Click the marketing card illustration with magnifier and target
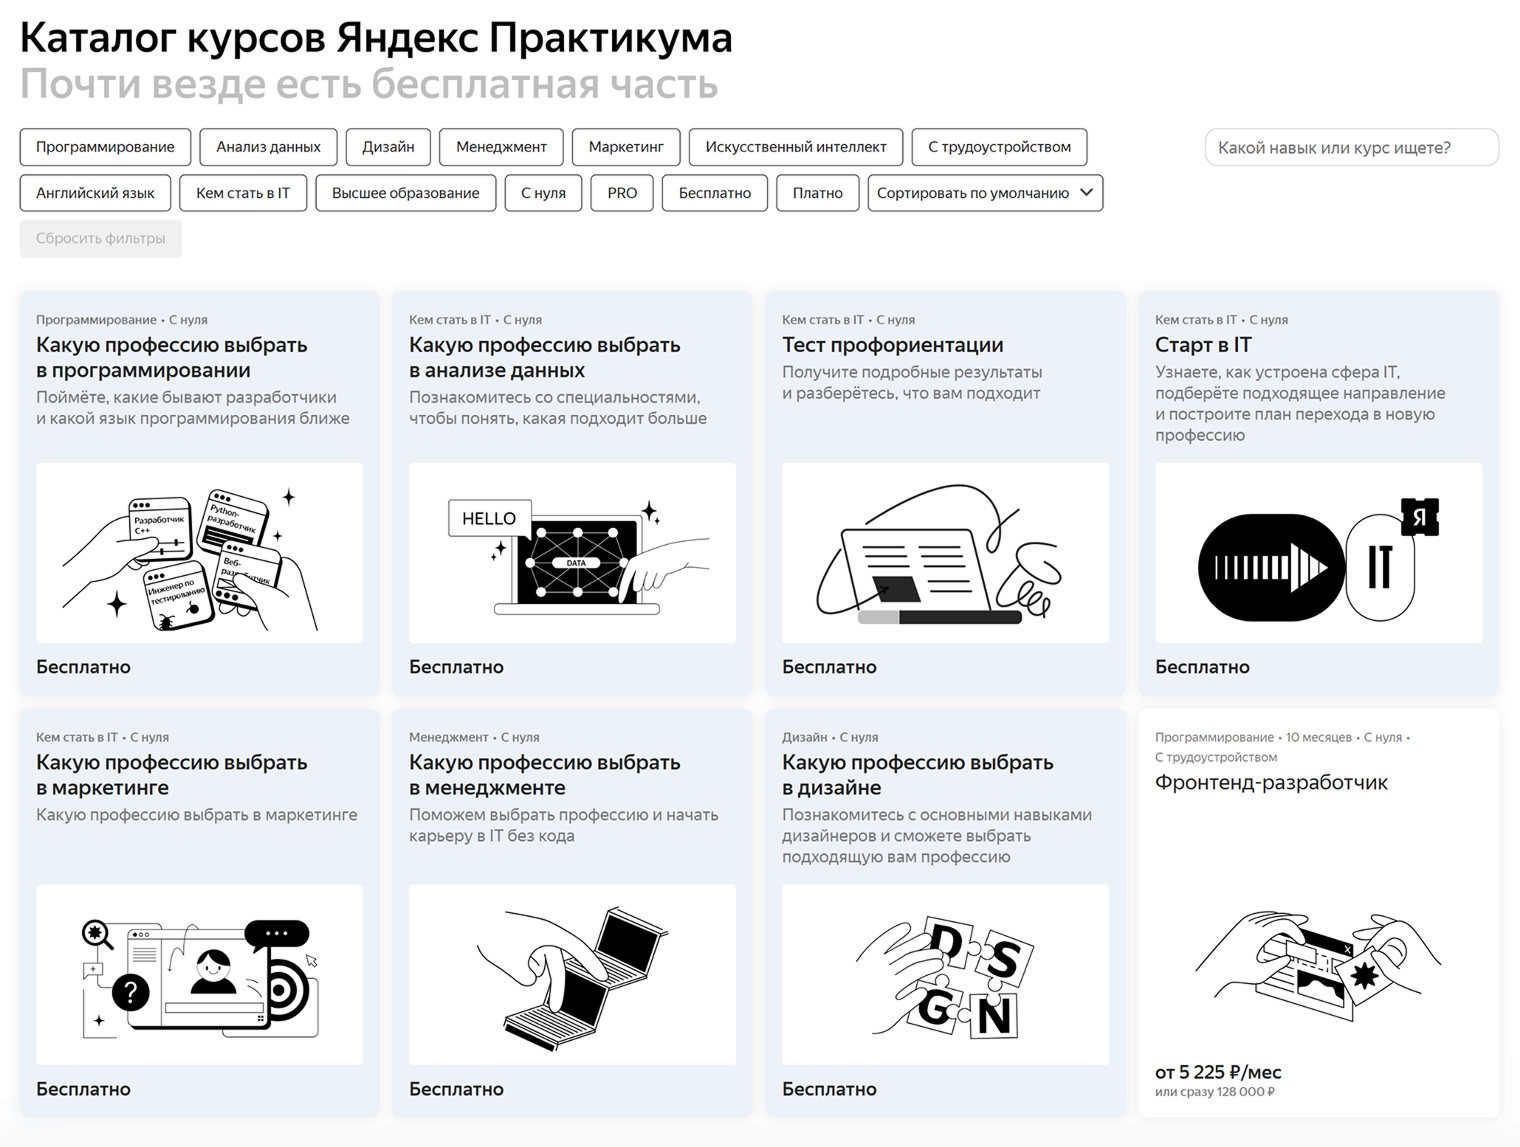The image size is (1520, 1147). [199, 975]
